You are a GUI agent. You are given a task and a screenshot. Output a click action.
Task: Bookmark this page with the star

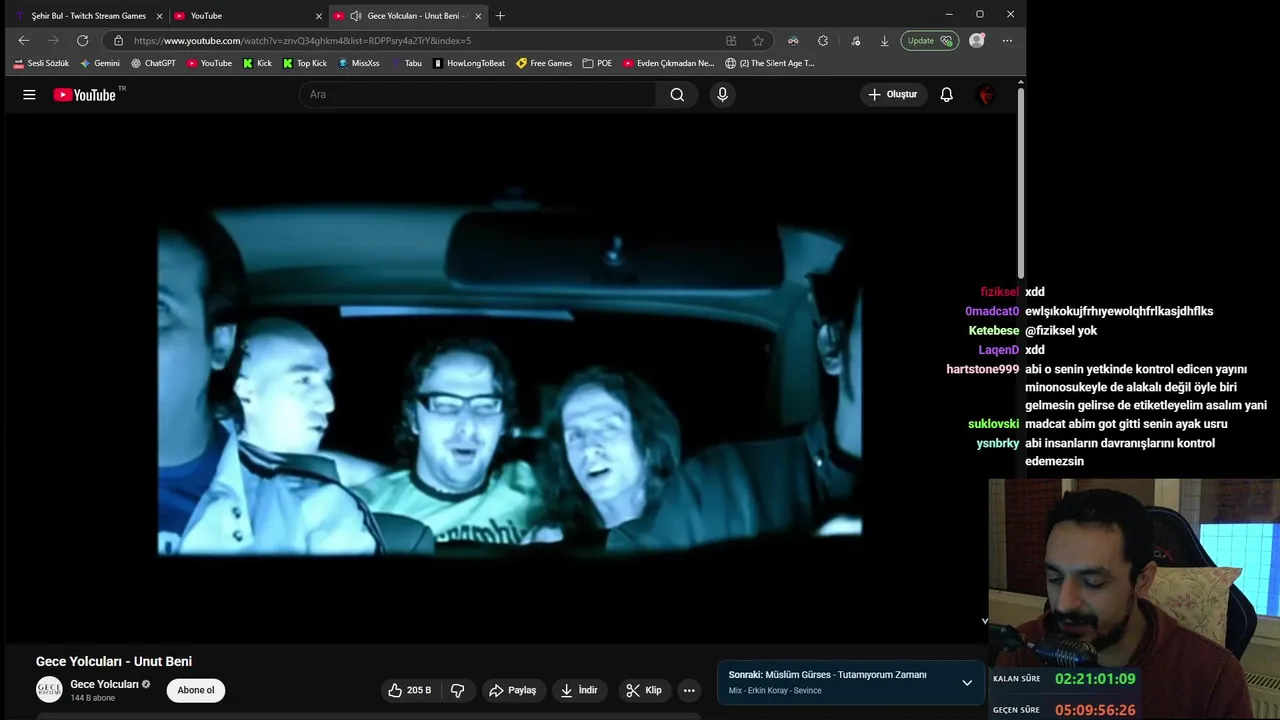(x=758, y=41)
